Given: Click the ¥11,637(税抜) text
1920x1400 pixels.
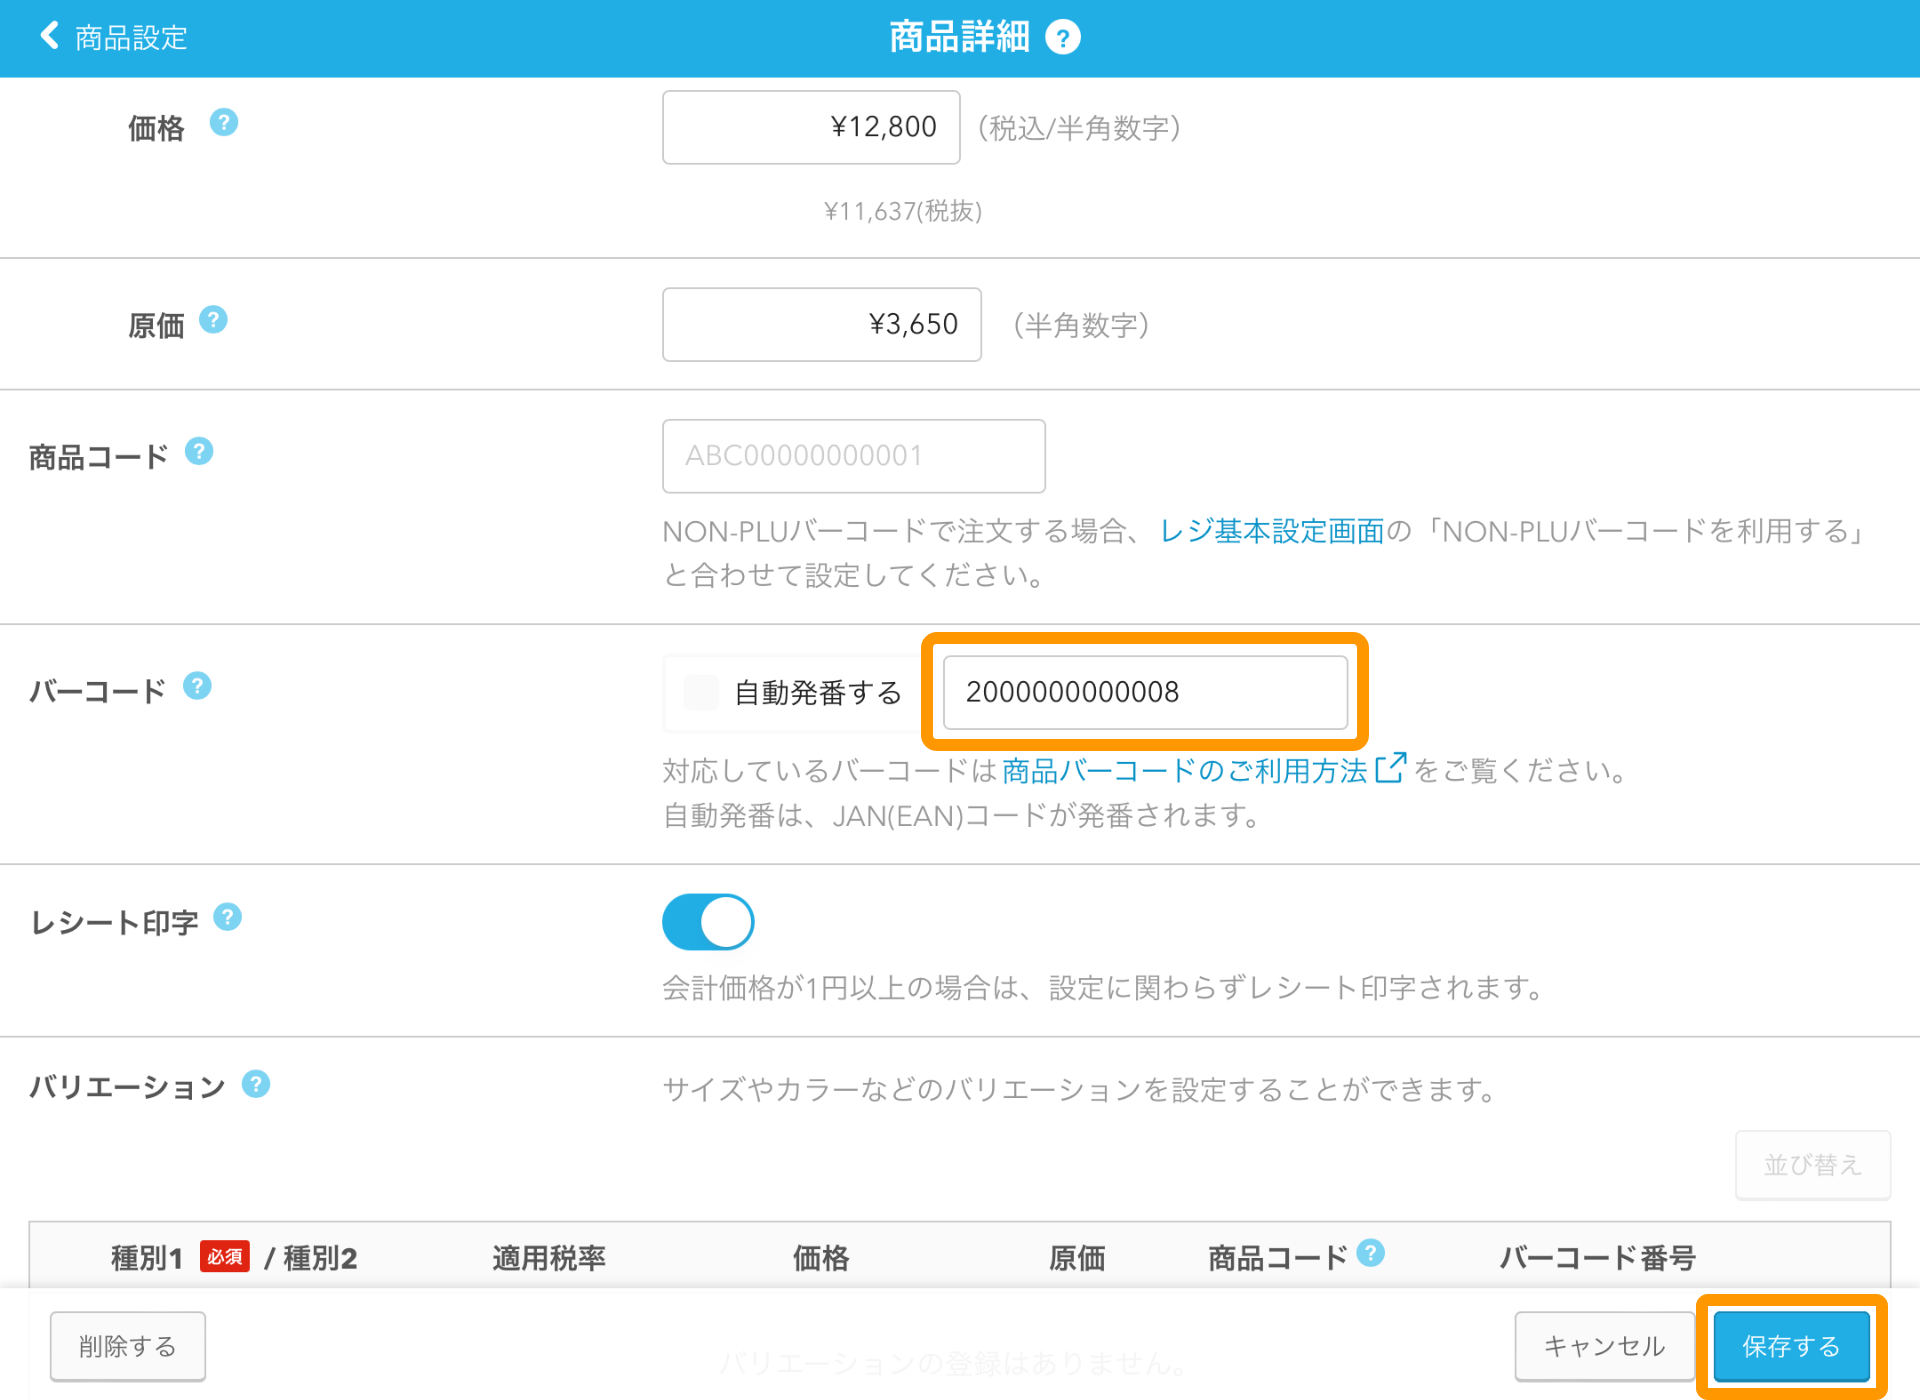Looking at the screenshot, I should (903, 211).
